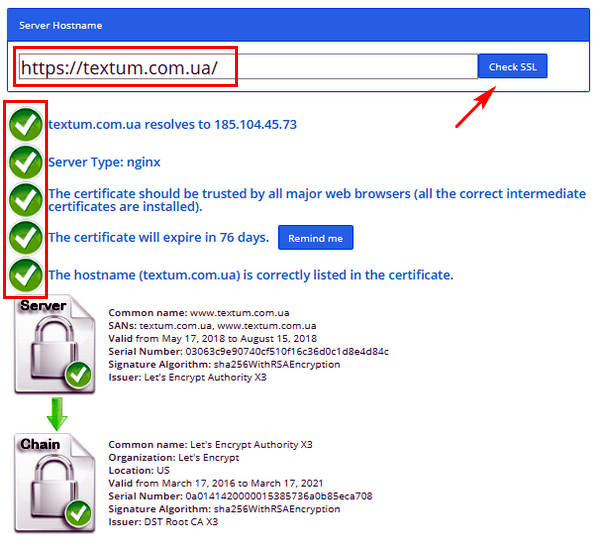600x549 pixels.
Task: Click the Chain certificate padlock icon
Action: [55, 483]
